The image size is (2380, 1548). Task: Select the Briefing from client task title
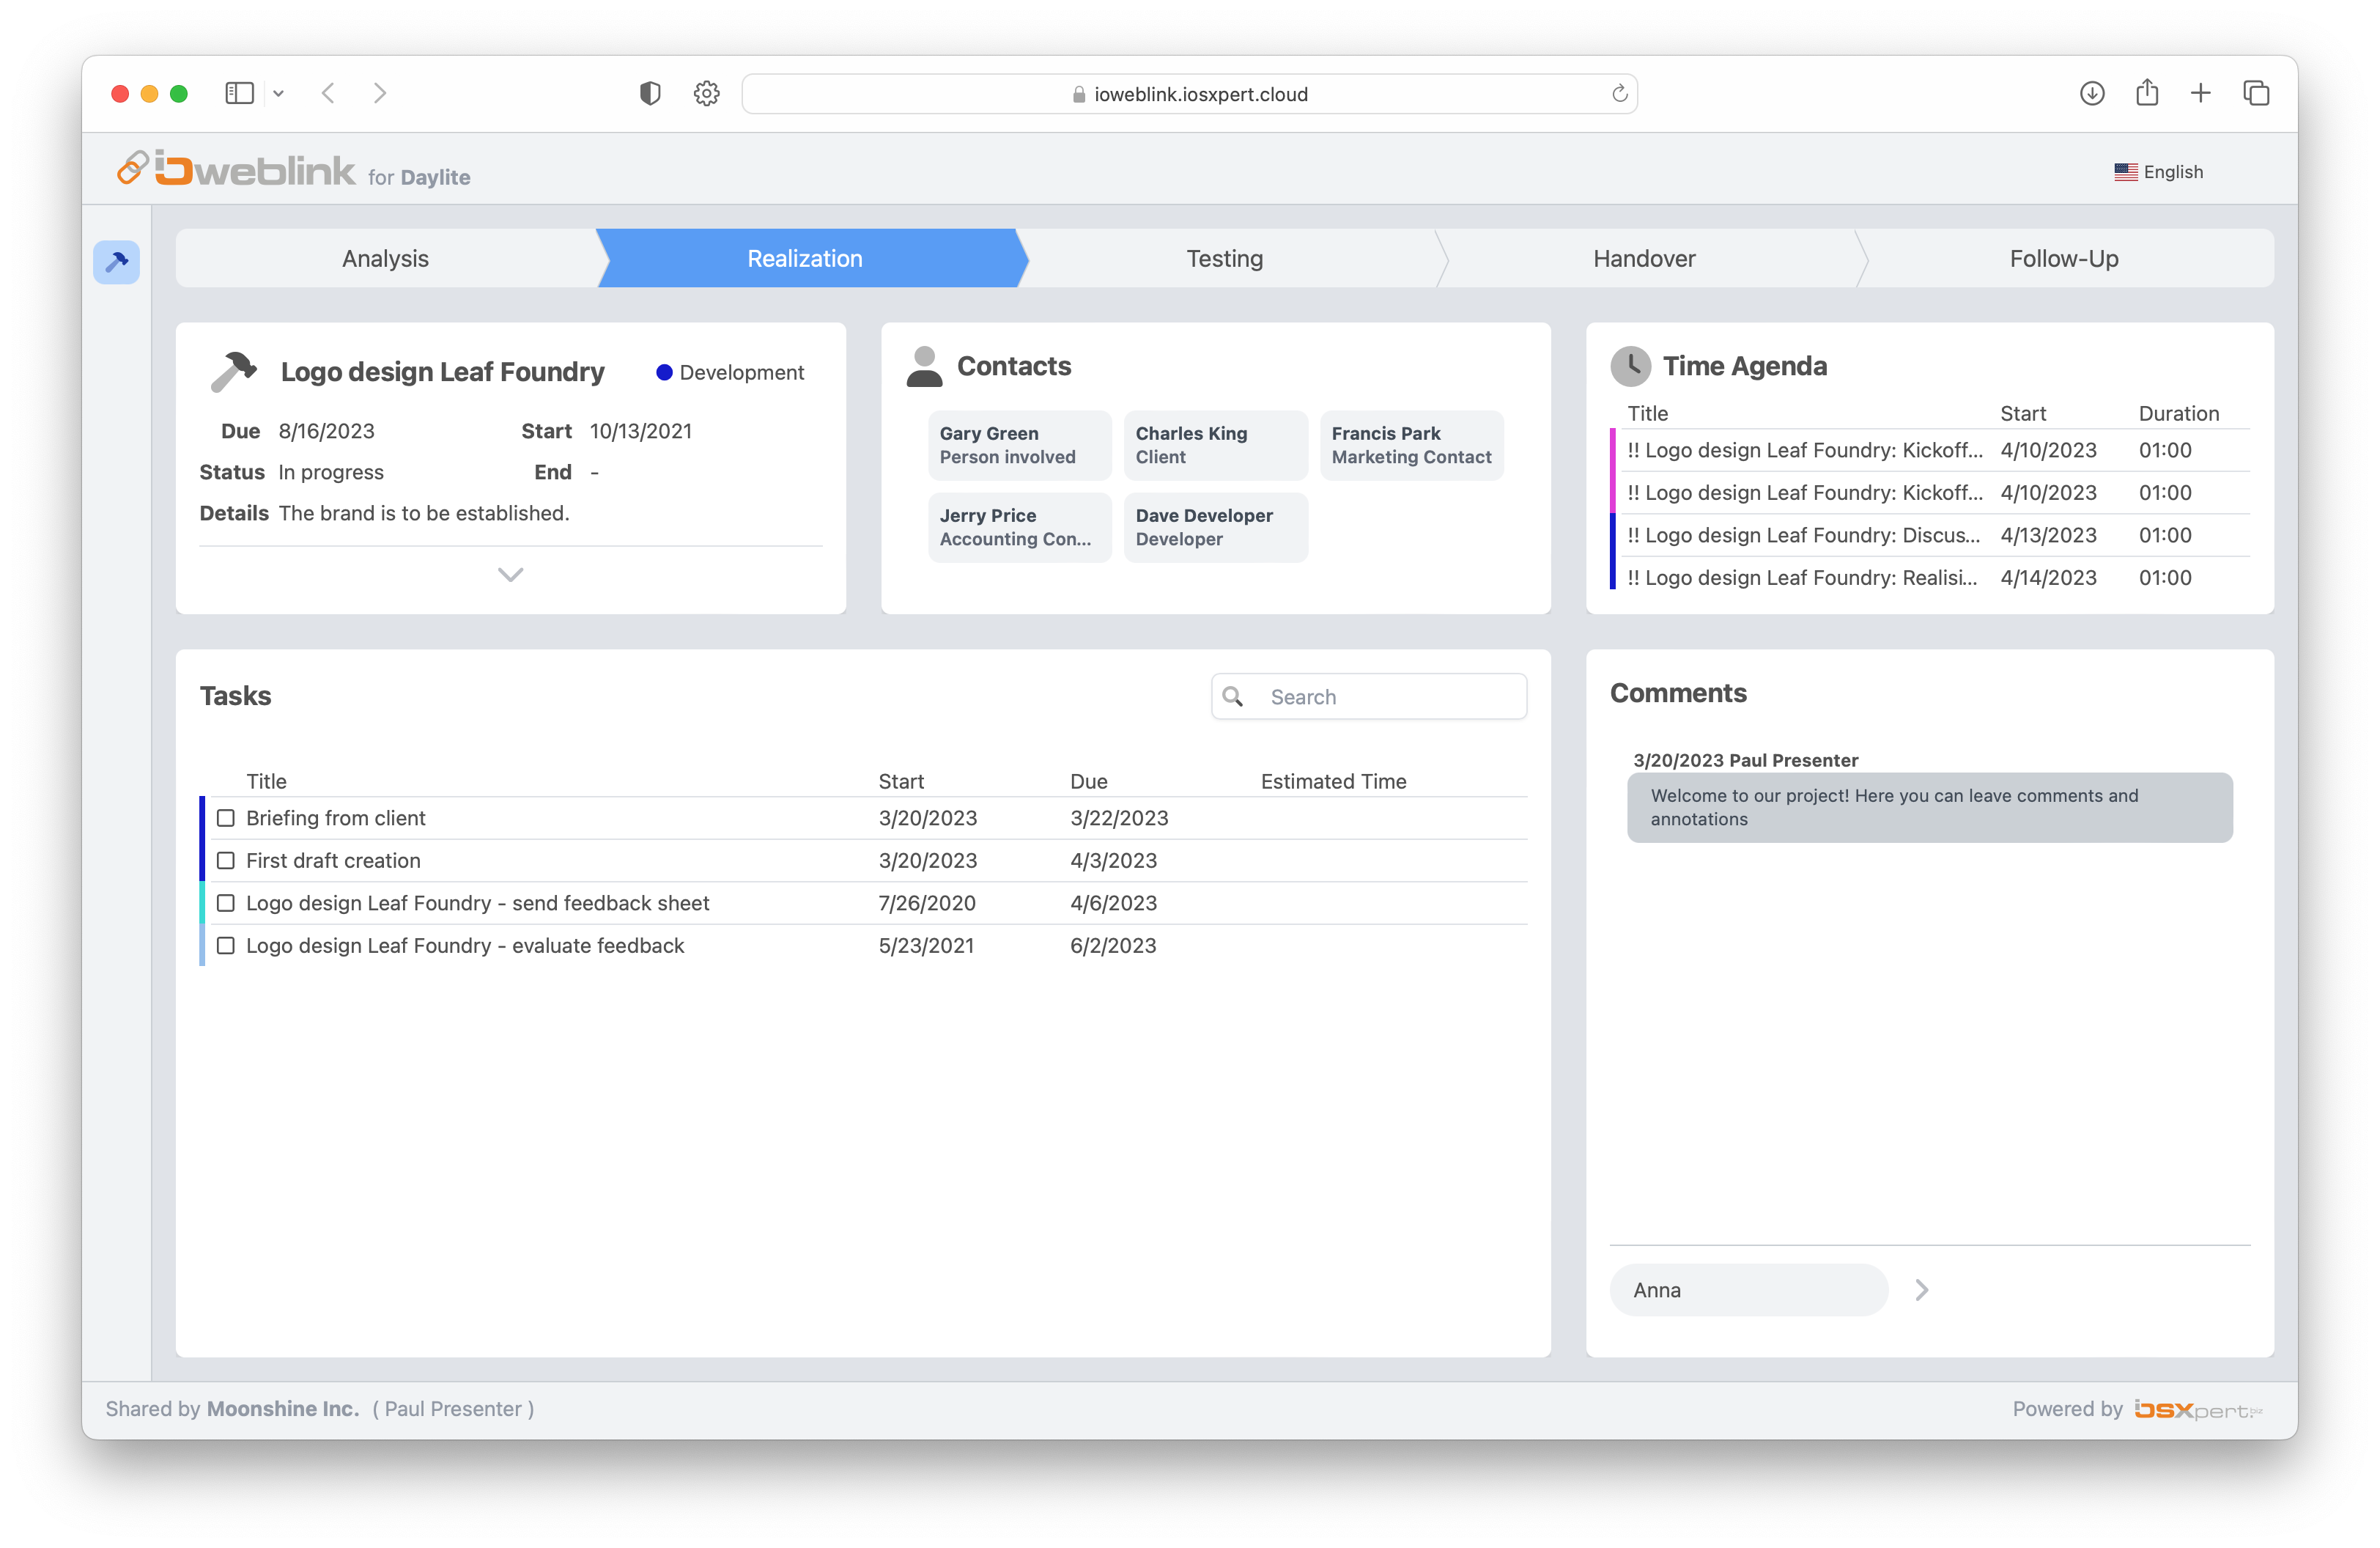click(x=336, y=818)
